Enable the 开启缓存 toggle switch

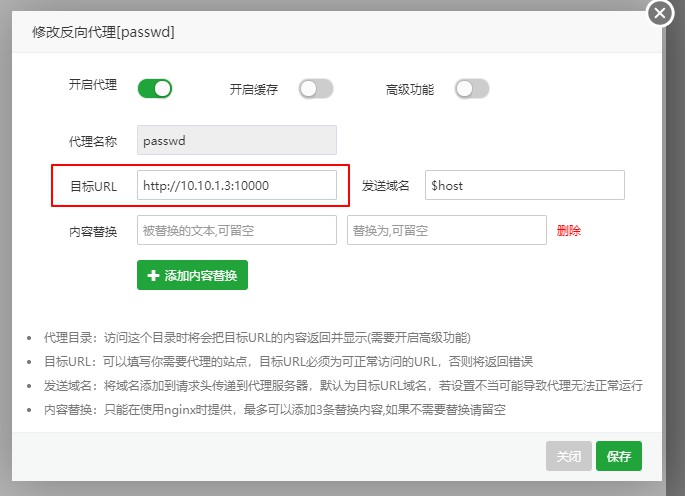(315, 89)
